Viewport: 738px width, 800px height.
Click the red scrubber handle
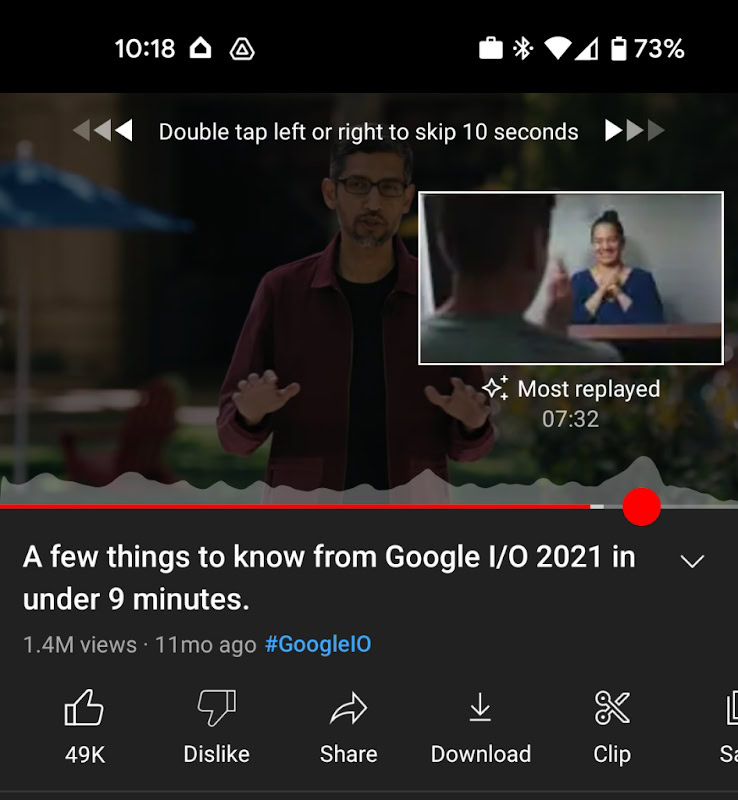pyautogui.click(x=642, y=507)
